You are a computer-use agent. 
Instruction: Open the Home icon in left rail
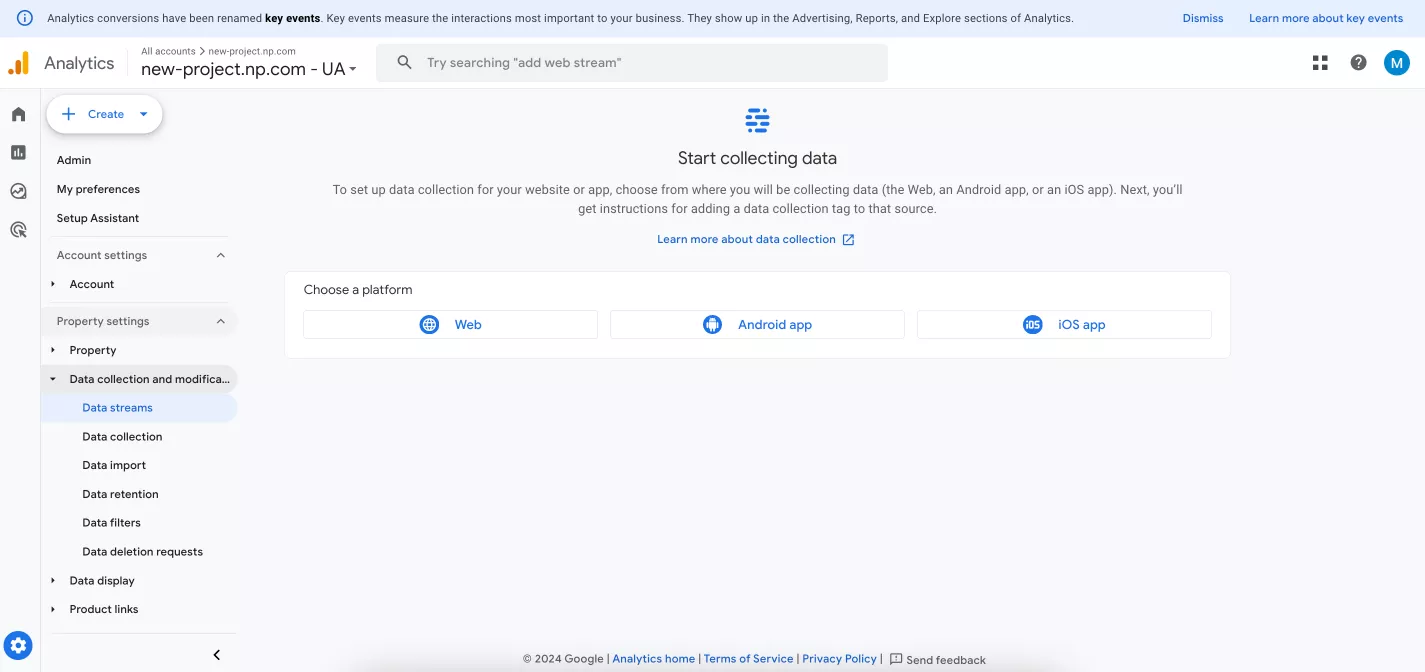18,114
